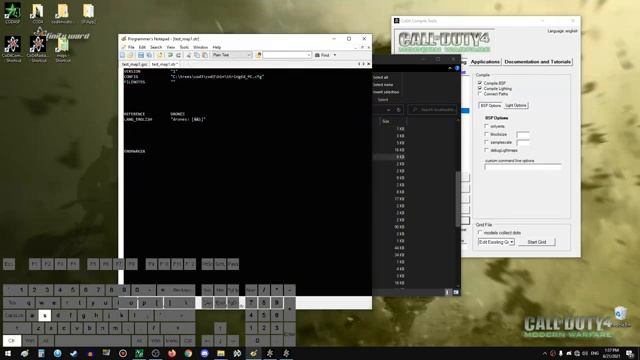This screenshot has width=640, height=360.
Task: Switch to test_map1.gsc tab
Action: [134, 64]
